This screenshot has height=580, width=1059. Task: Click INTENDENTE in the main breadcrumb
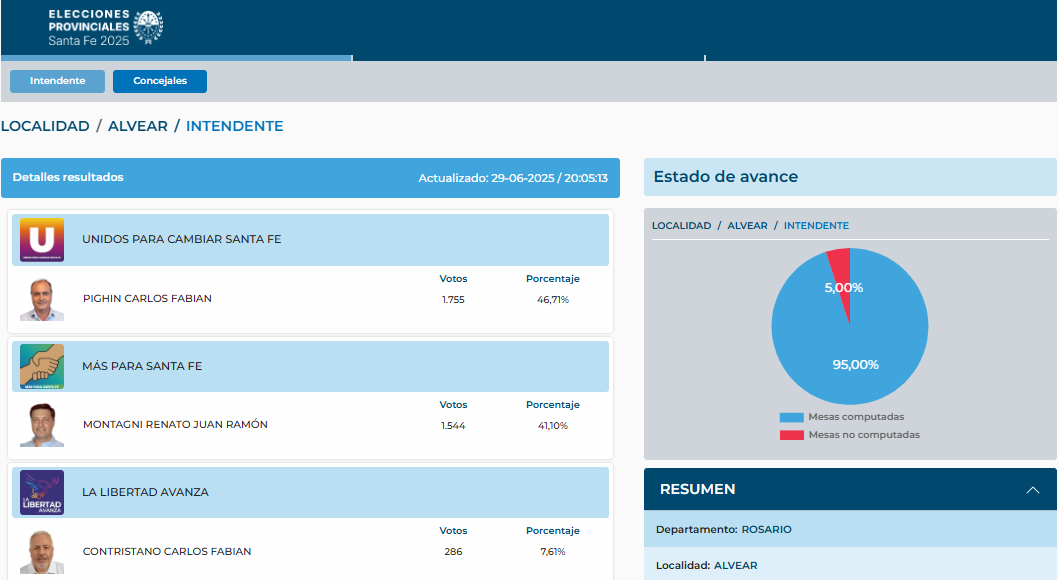tap(234, 126)
